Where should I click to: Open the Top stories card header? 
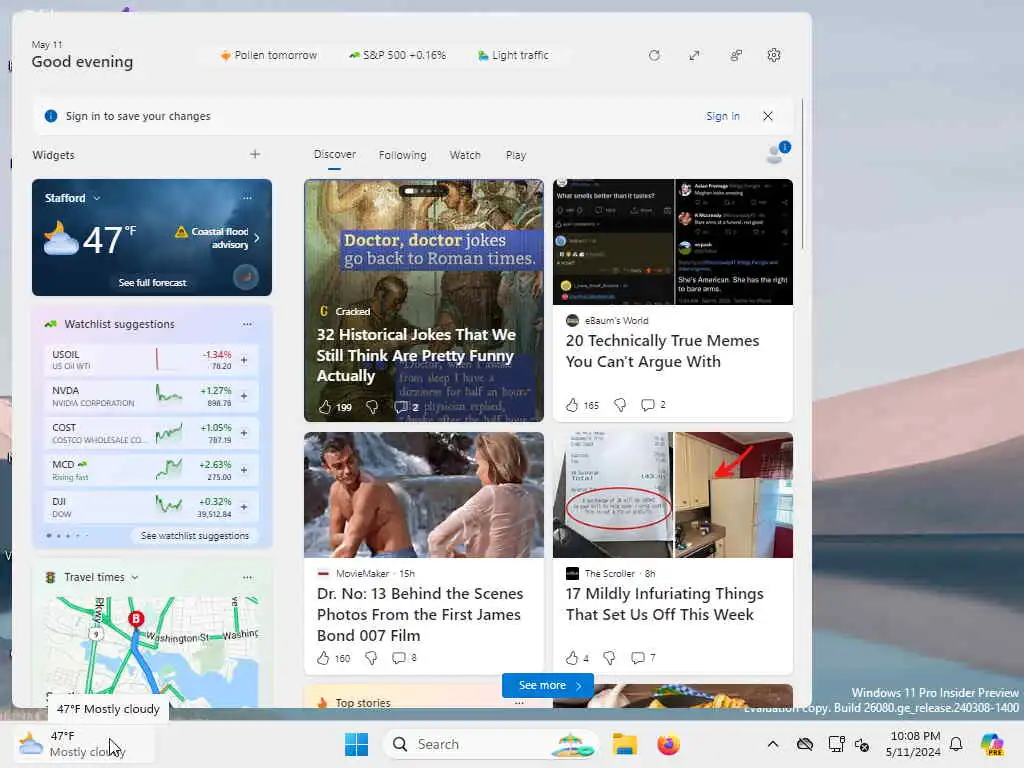click(363, 702)
